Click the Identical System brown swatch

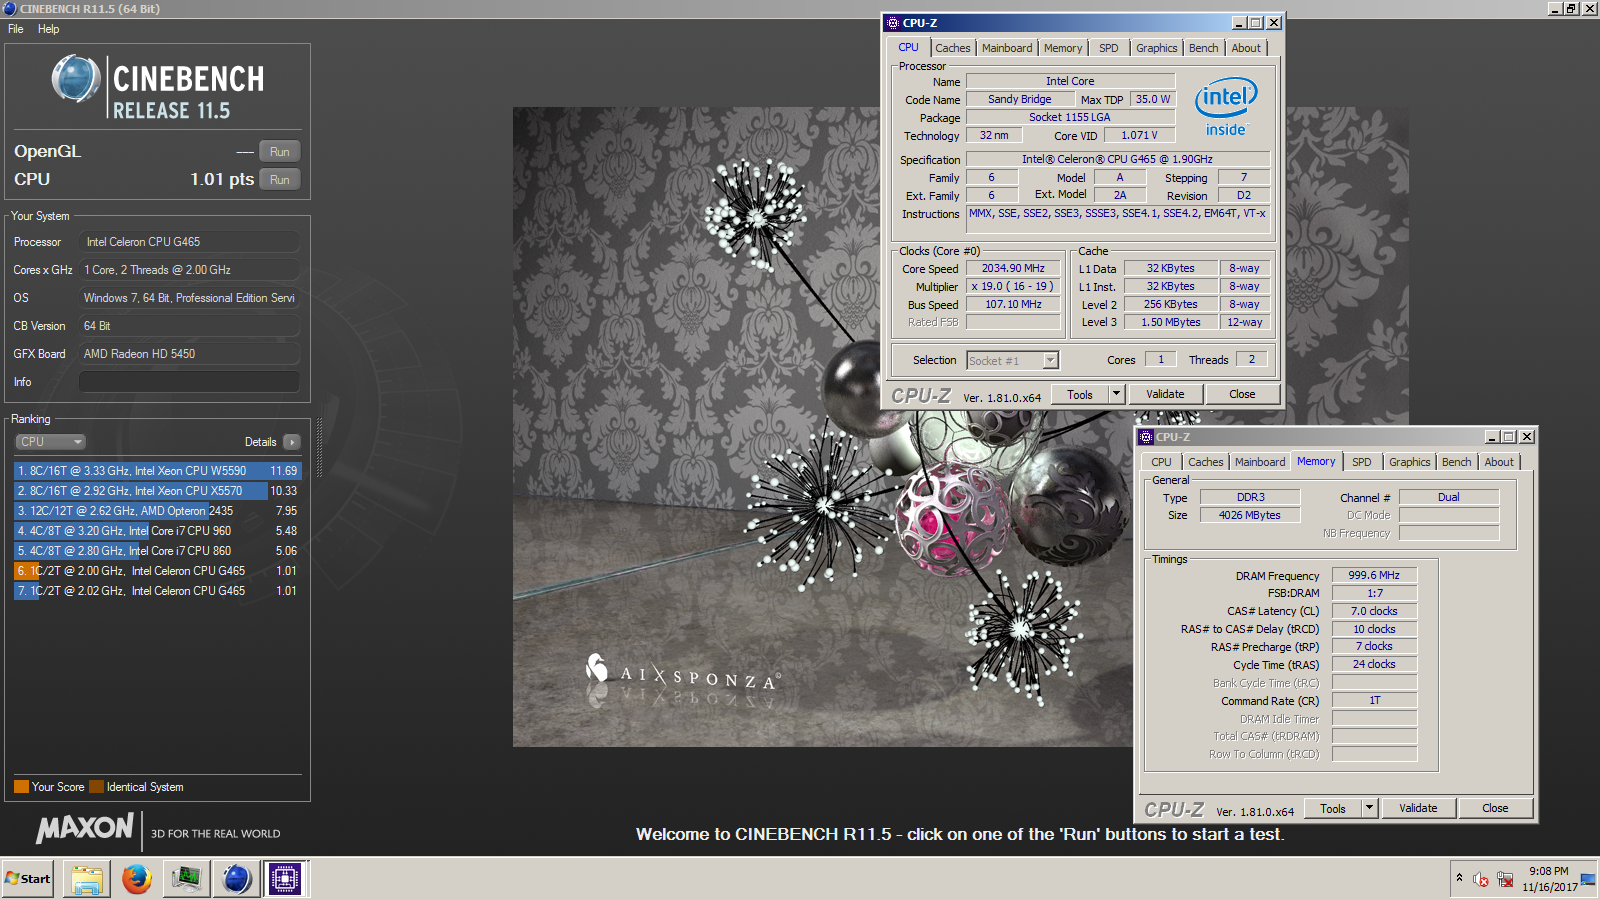pos(96,787)
